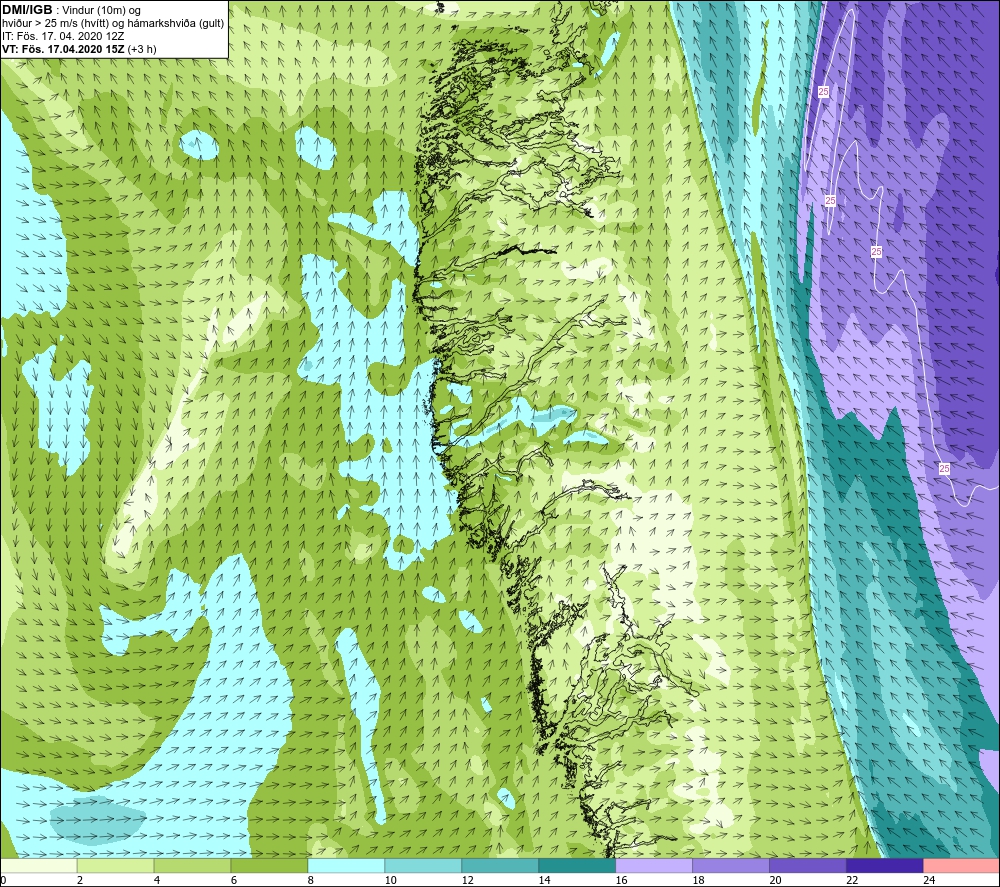Click the legend scale number "22"
The width and height of the screenshot is (1000, 887).
pyautogui.click(x=852, y=880)
